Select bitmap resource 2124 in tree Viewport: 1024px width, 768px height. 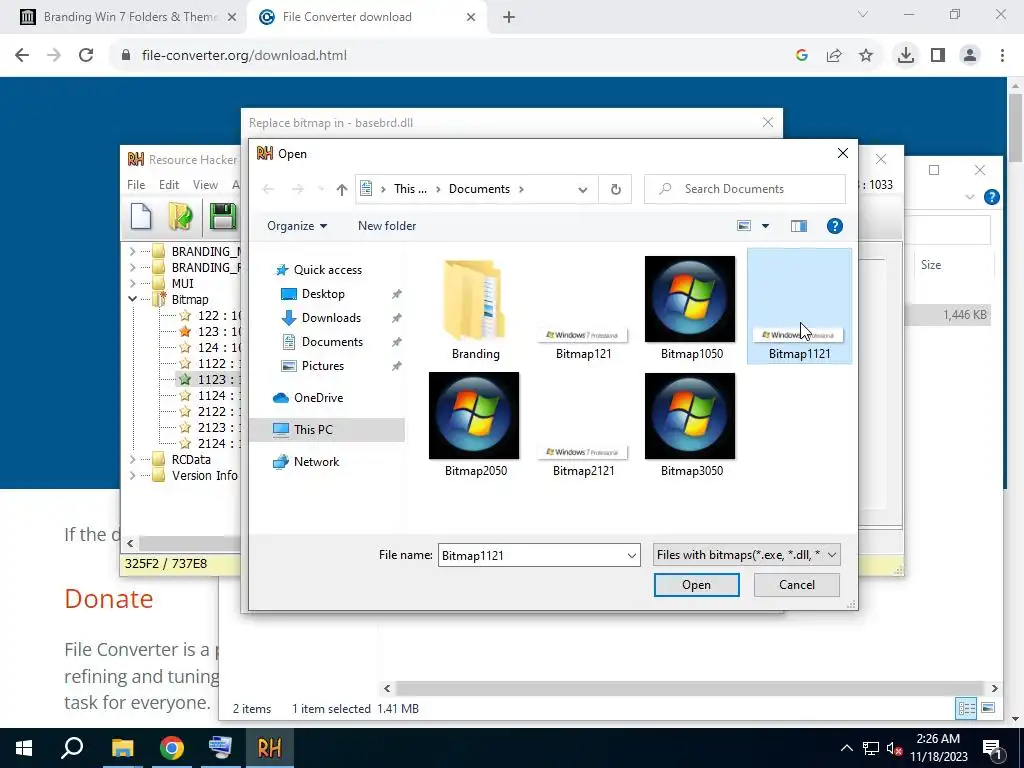(x=210, y=443)
